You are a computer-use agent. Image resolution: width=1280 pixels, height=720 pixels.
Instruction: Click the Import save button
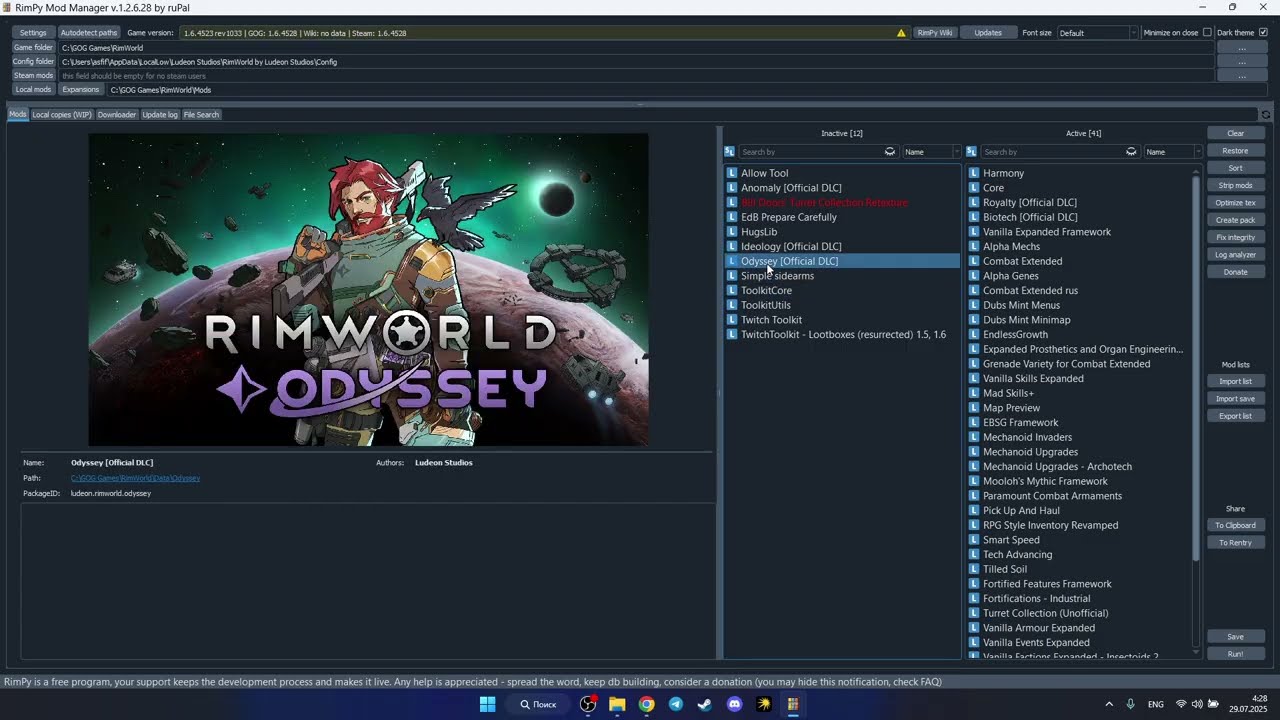pos(1236,399)
